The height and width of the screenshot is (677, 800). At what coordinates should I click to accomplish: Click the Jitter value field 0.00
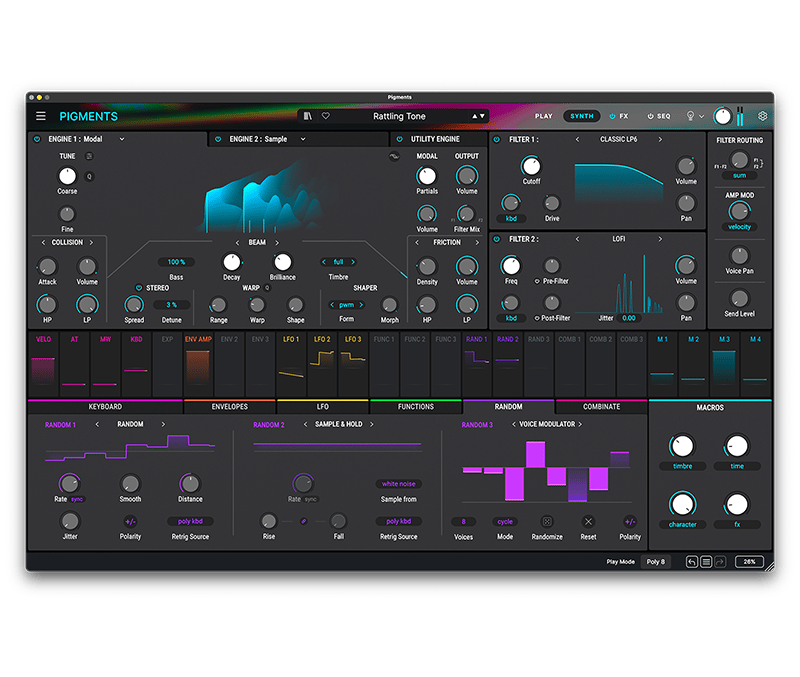[629, 318]
